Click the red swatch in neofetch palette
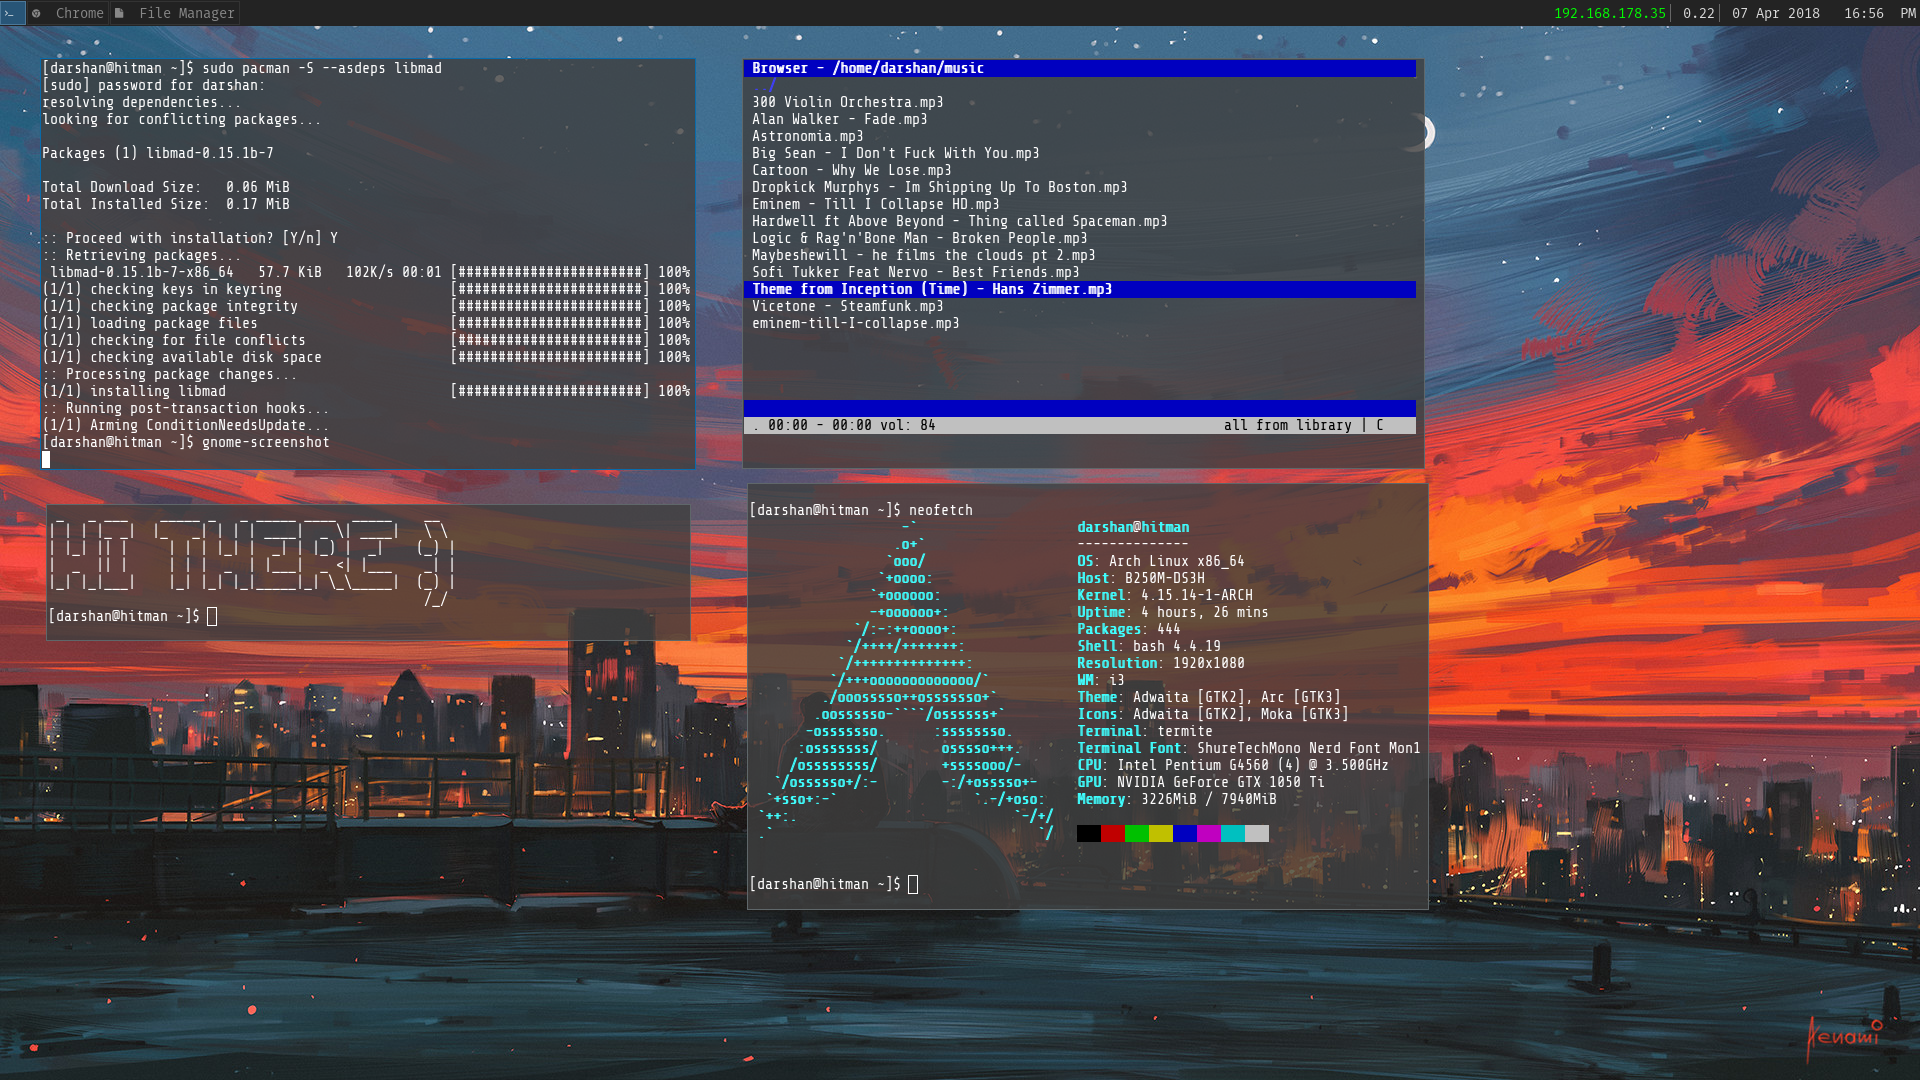Viewport: 1920px width, 1080px height. (1112, 833)
